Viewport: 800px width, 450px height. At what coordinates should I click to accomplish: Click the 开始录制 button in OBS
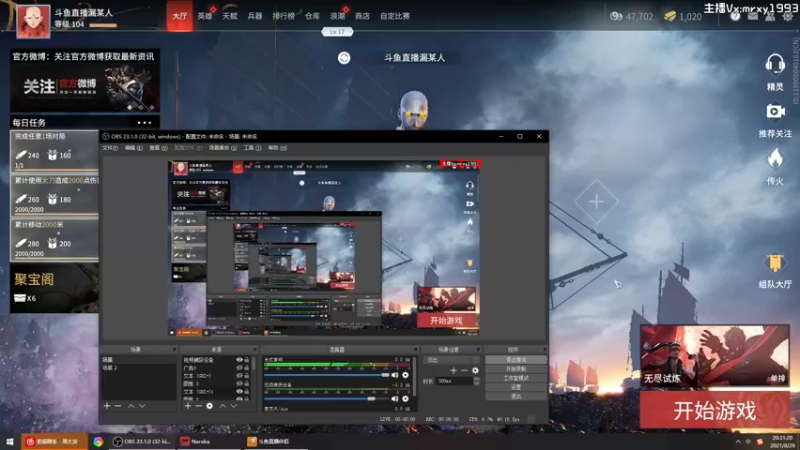click(515, 369)
